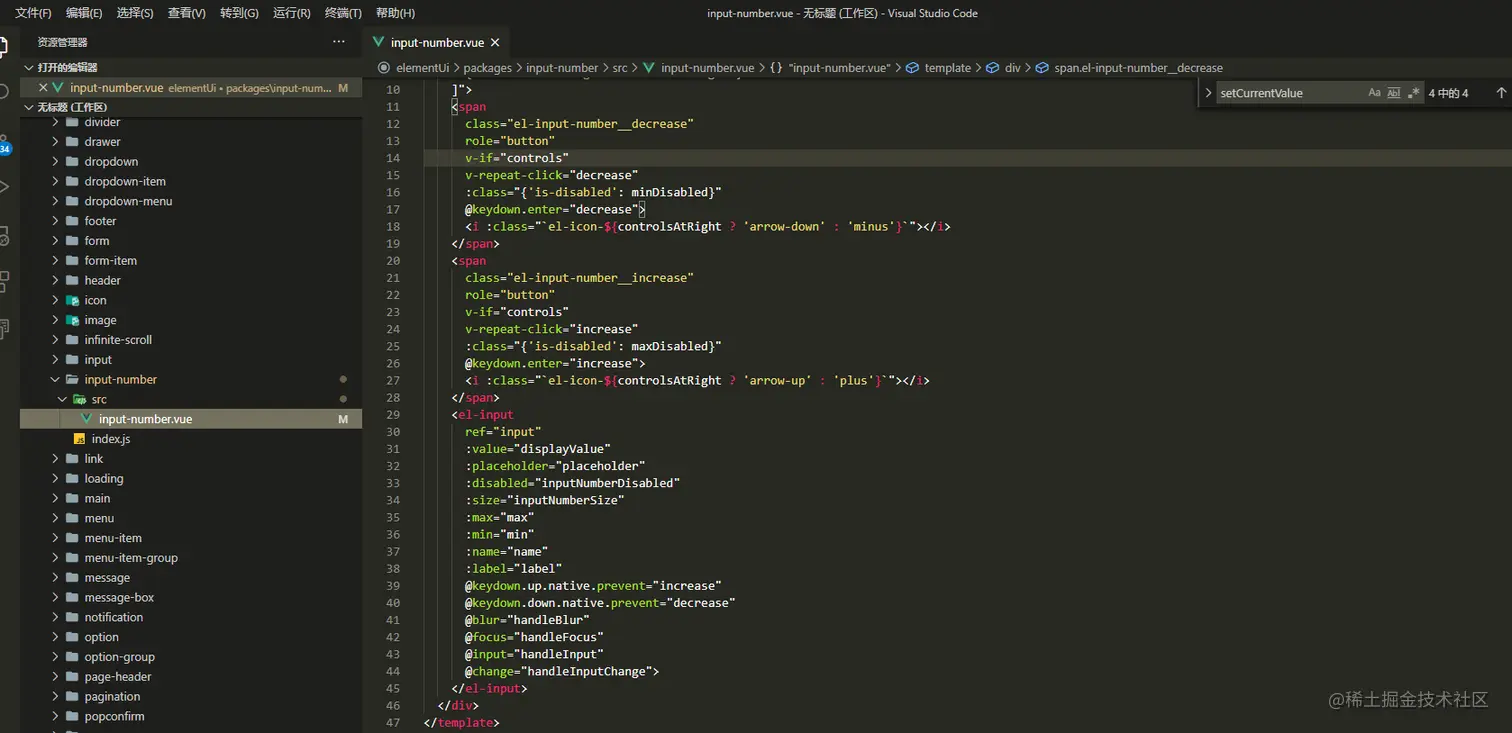Collapse the 打开的编辑器 section
This screenshot has width=1512, height=733.
point(28,68)
